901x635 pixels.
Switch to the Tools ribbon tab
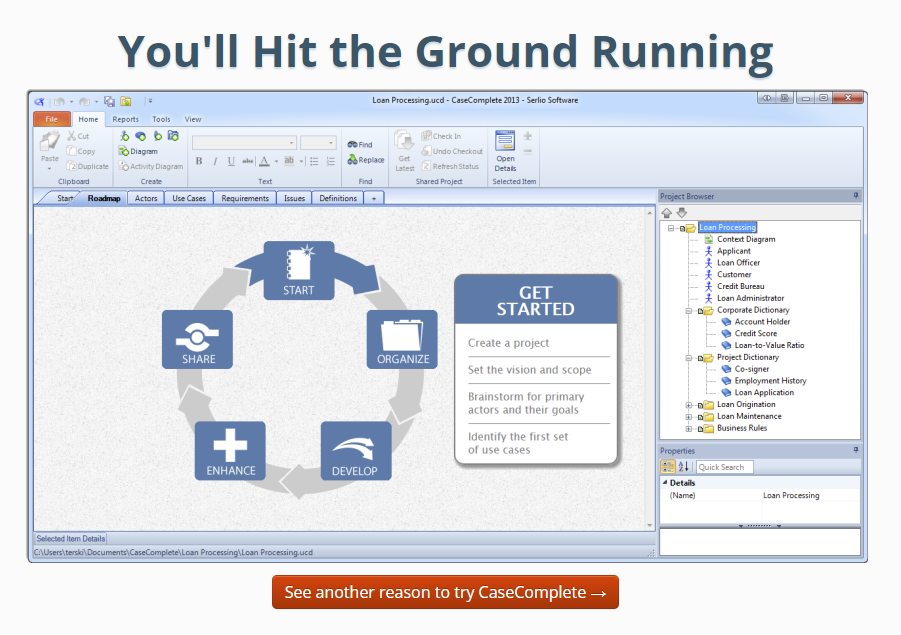tap(161, 119)
